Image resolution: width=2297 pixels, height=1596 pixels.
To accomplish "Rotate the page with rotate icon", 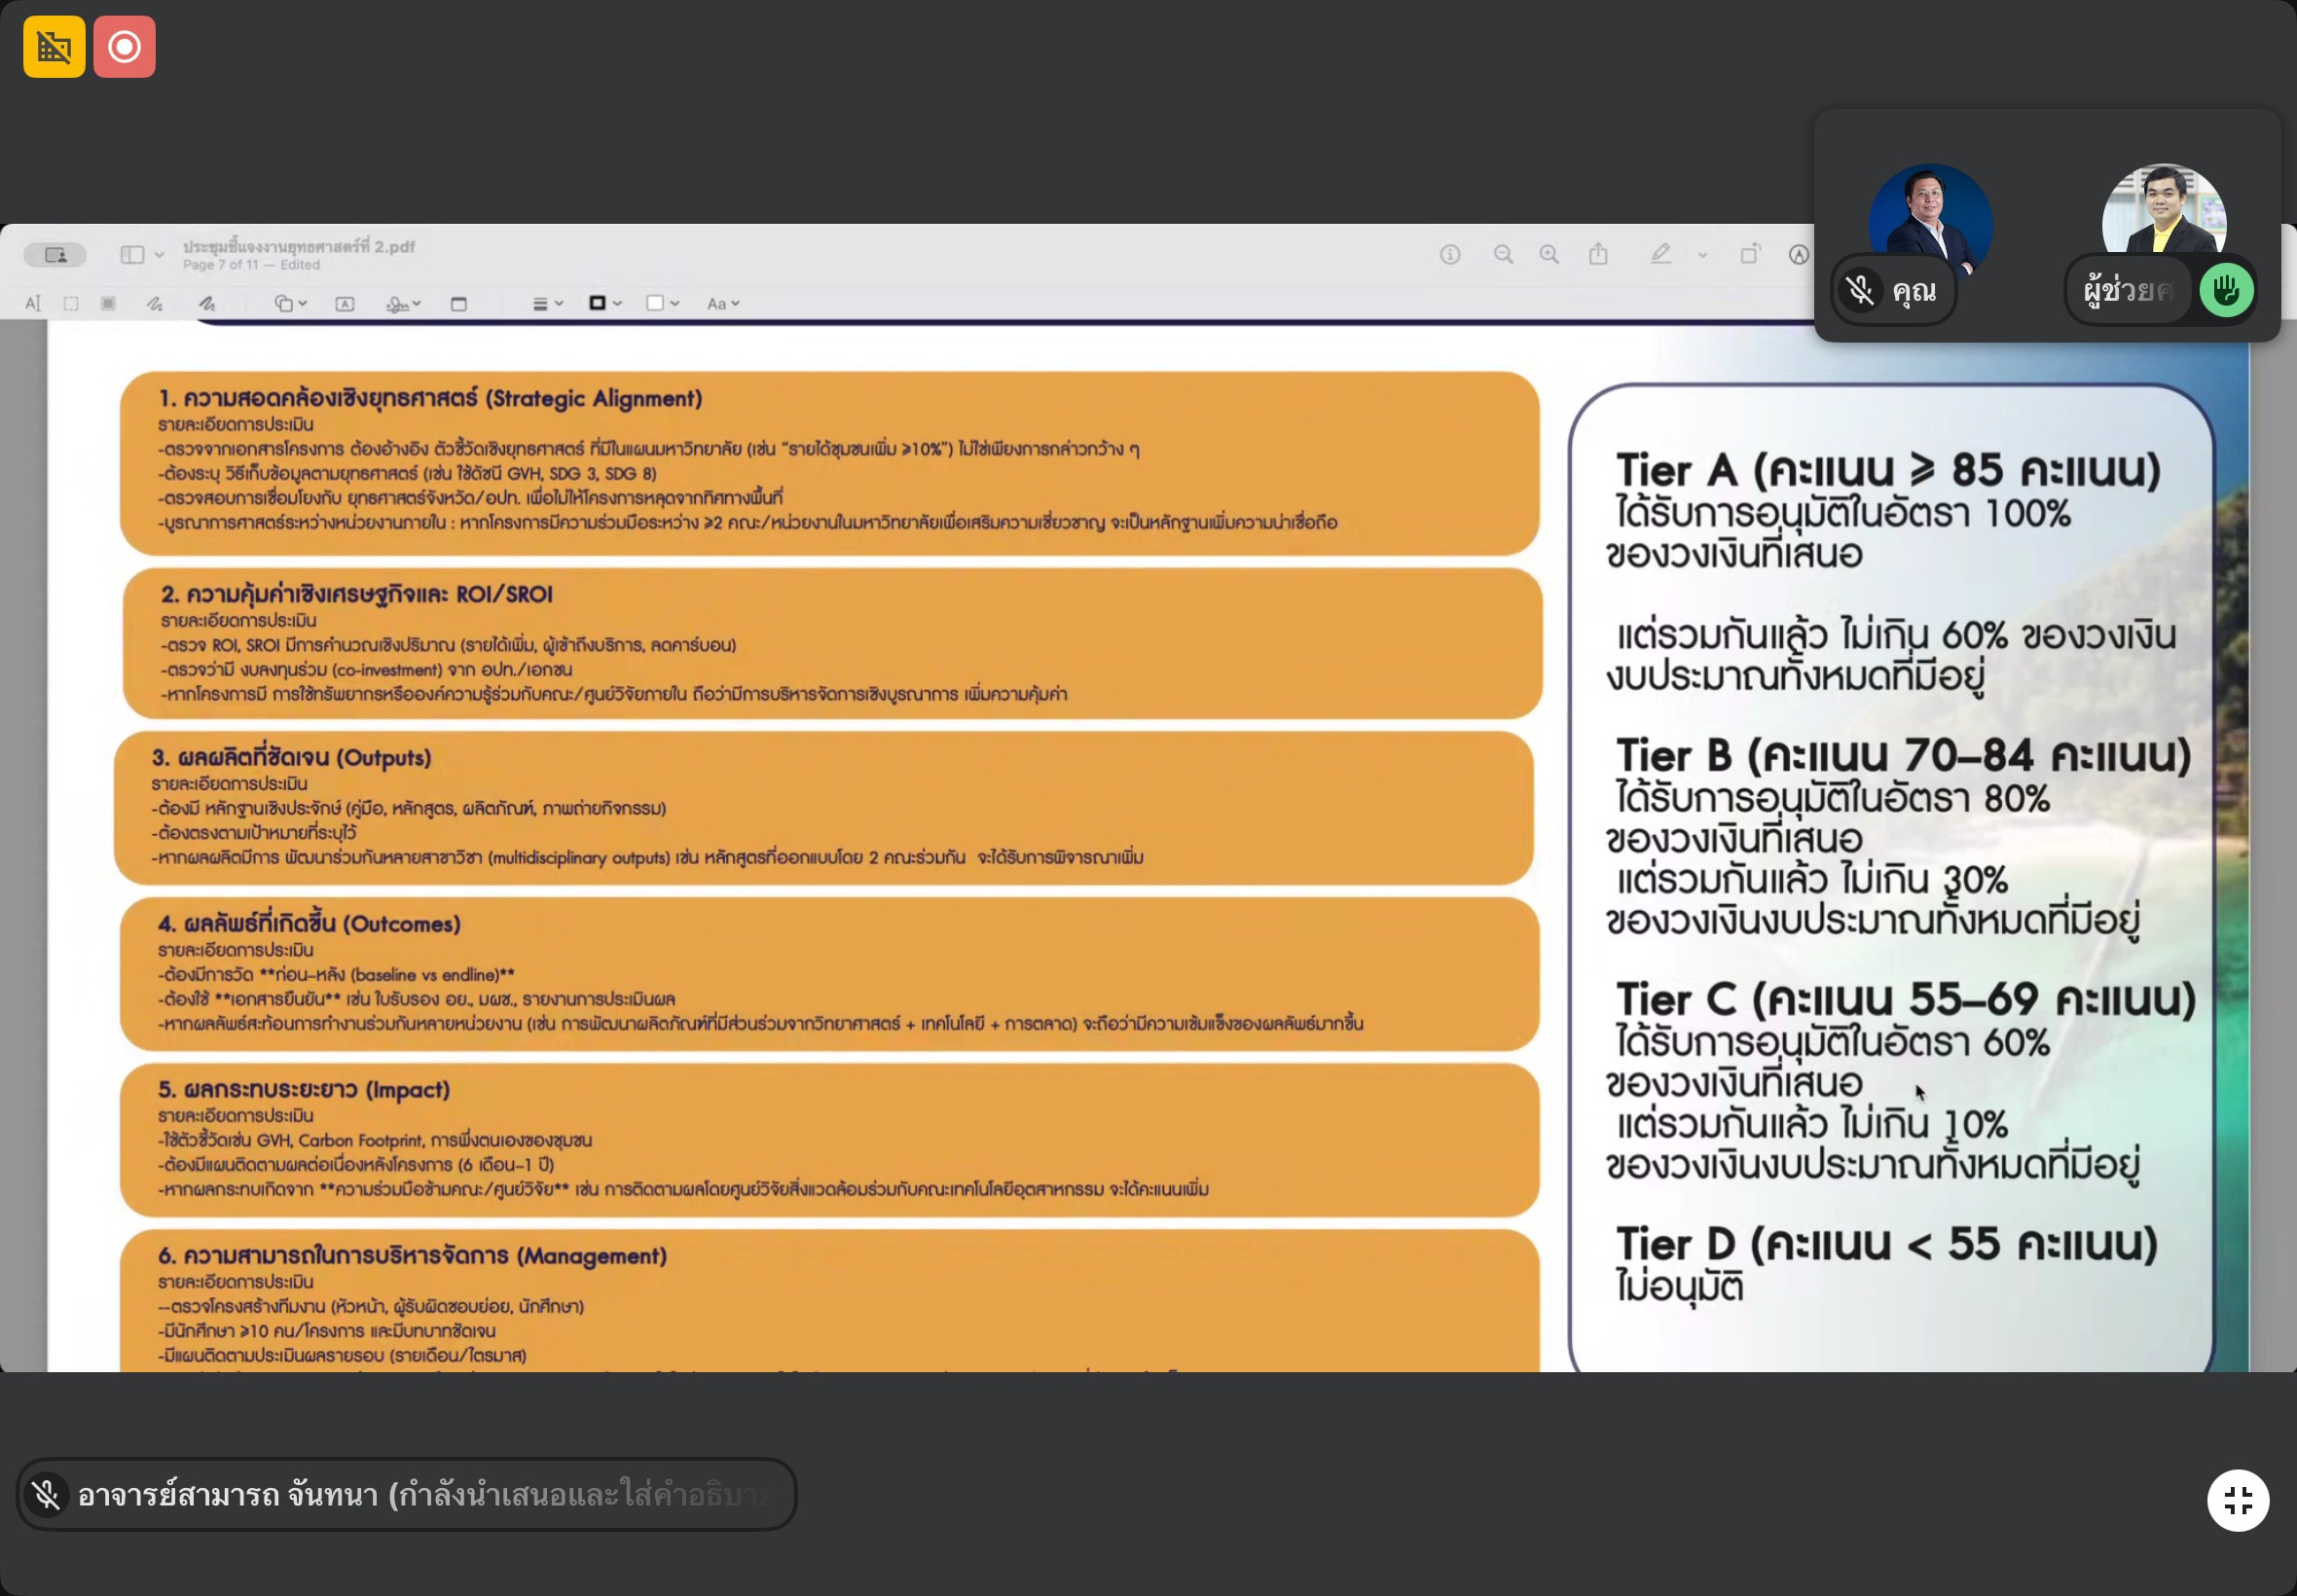I will [1749, 255].
